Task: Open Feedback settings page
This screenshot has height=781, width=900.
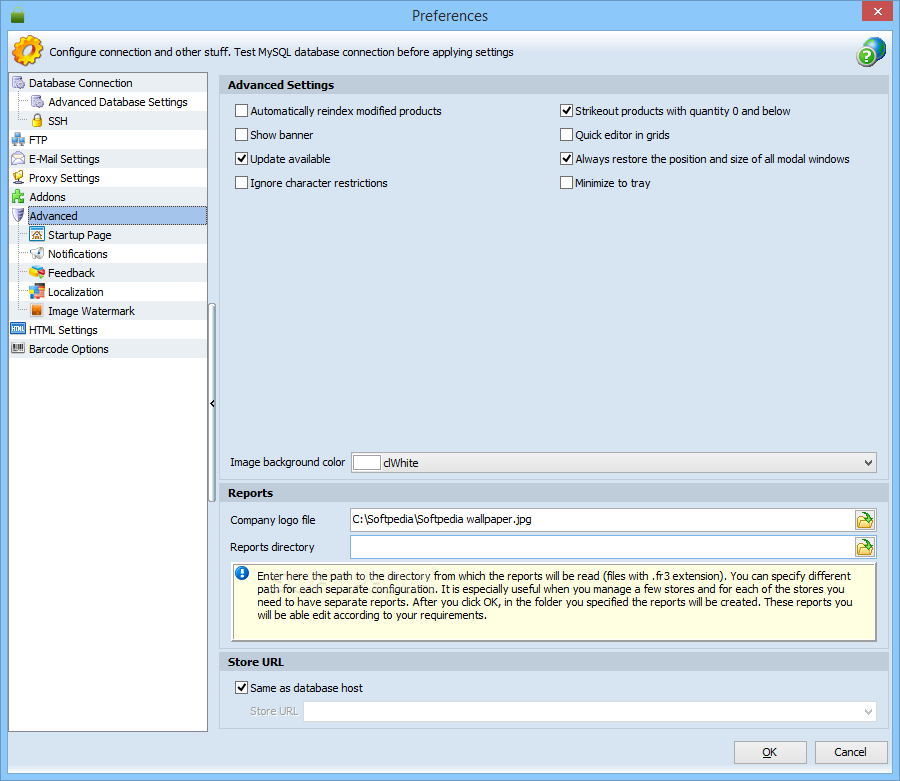Action: click(x=71, y=272)
